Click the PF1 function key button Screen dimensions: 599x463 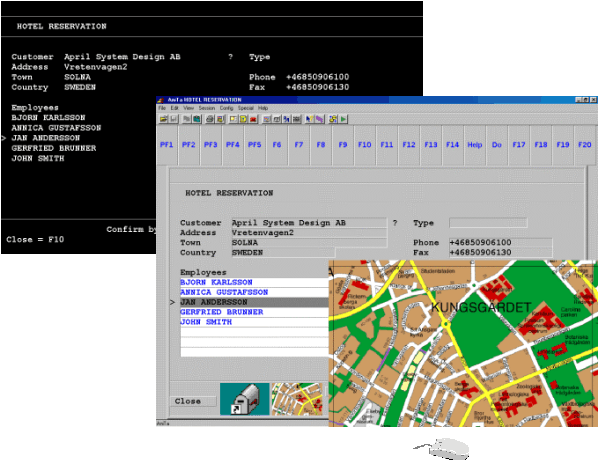point(167,145)
